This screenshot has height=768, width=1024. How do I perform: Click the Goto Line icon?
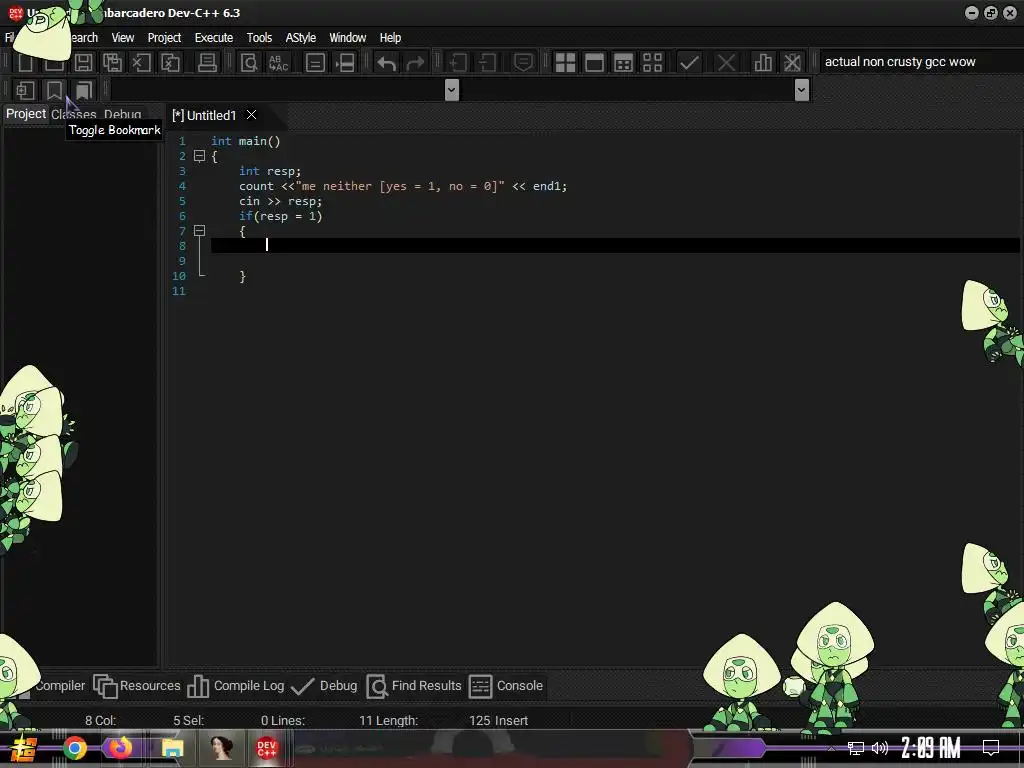[x=344, y=63]
